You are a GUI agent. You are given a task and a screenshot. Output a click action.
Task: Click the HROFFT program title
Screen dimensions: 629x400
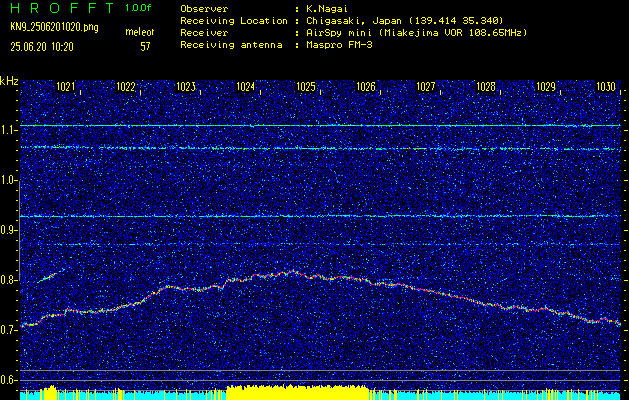click(x=62, y=8)
